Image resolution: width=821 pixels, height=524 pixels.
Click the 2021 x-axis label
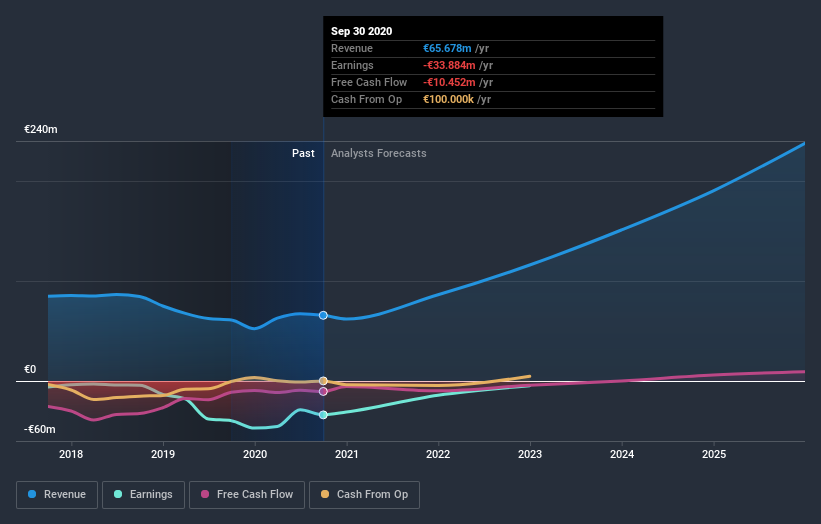(x=347, y=454)
